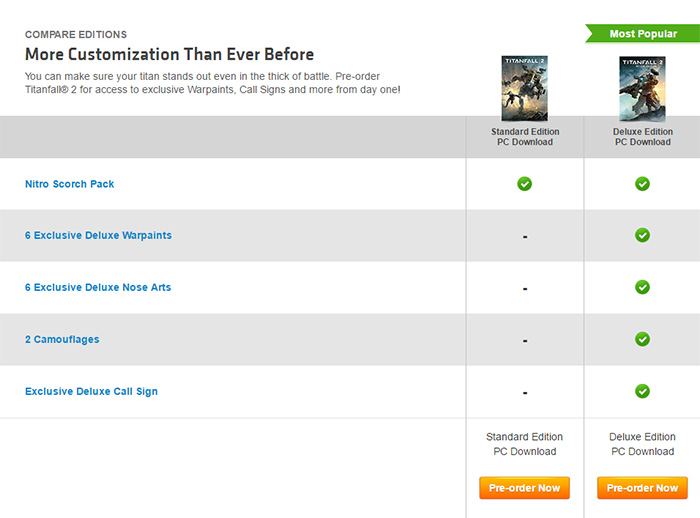Click Standard Edition dash in 2 Camouflages row
Viewport: 700px width, 518px height.
point(525,341)
